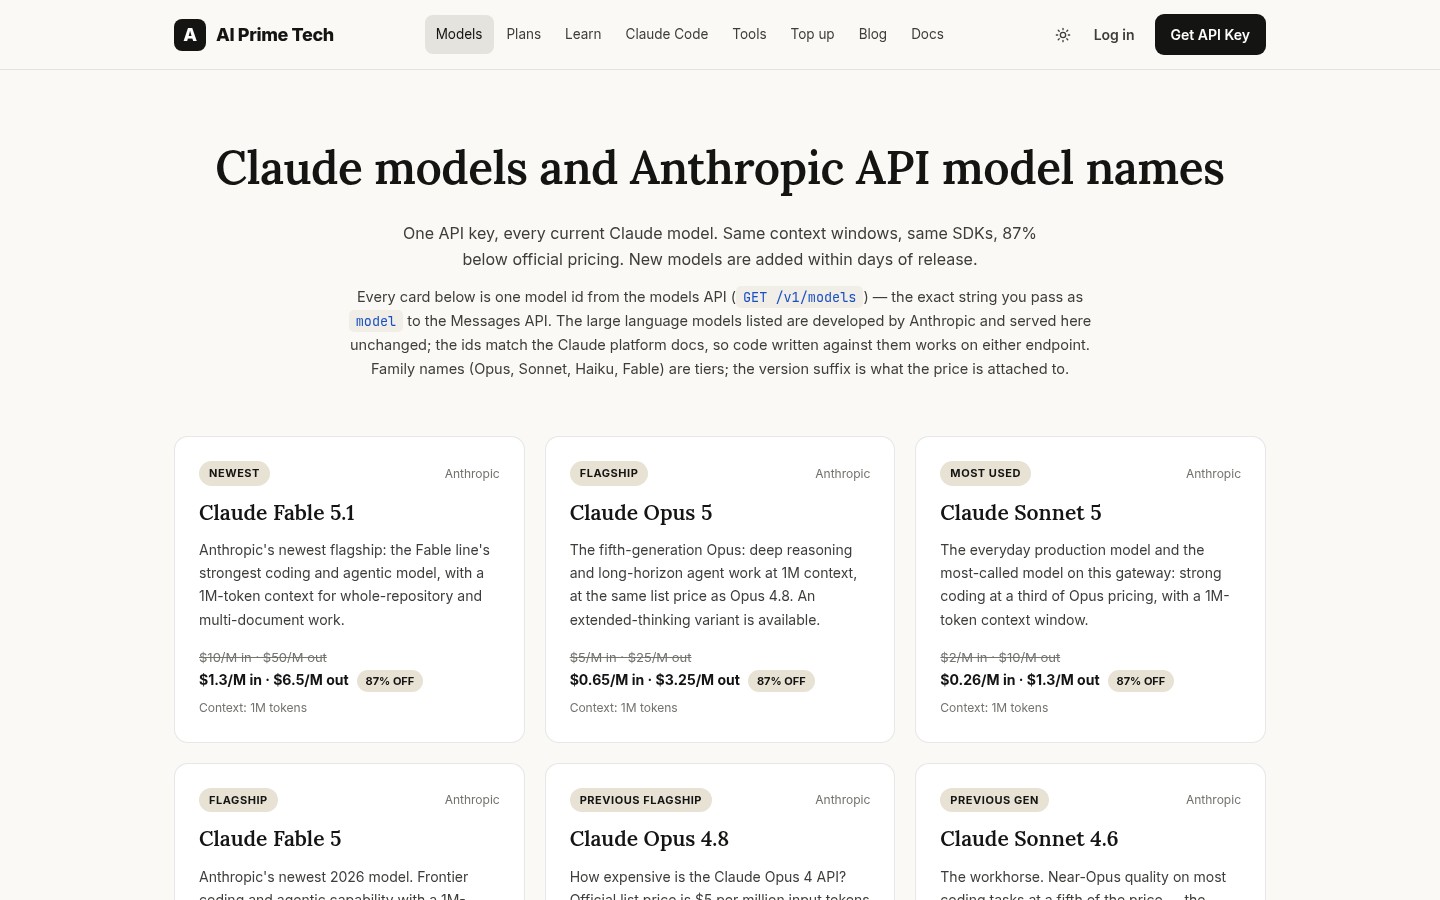Select the Claude Opus 4.8 card title
Screen dimensions: 1440x900
(649, 839)
